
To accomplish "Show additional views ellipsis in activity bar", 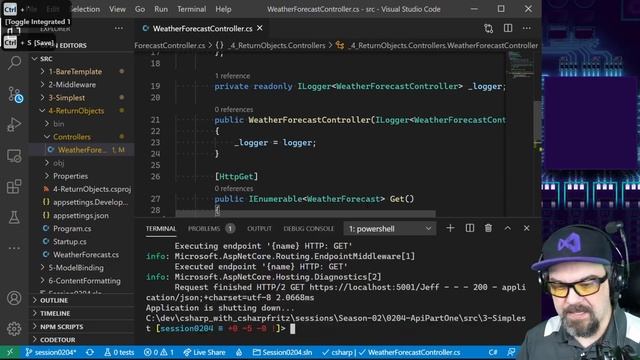I will (x=14, y=248).
